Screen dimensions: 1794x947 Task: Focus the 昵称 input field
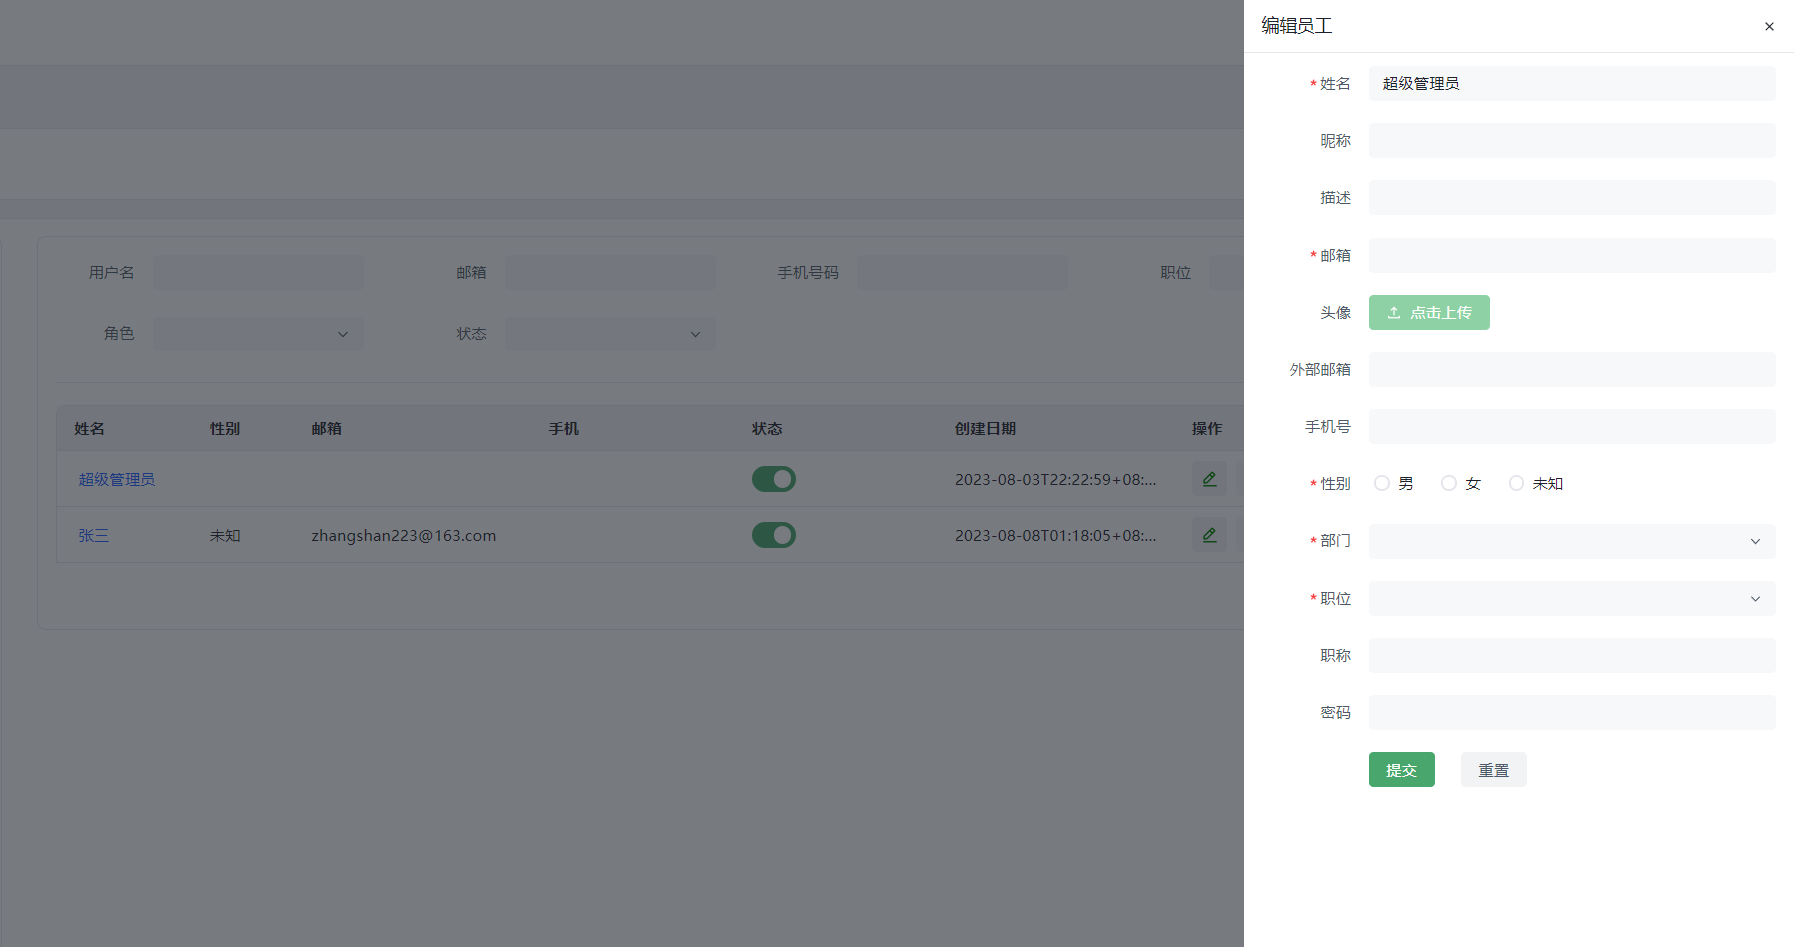click(x=1572, y=140)
